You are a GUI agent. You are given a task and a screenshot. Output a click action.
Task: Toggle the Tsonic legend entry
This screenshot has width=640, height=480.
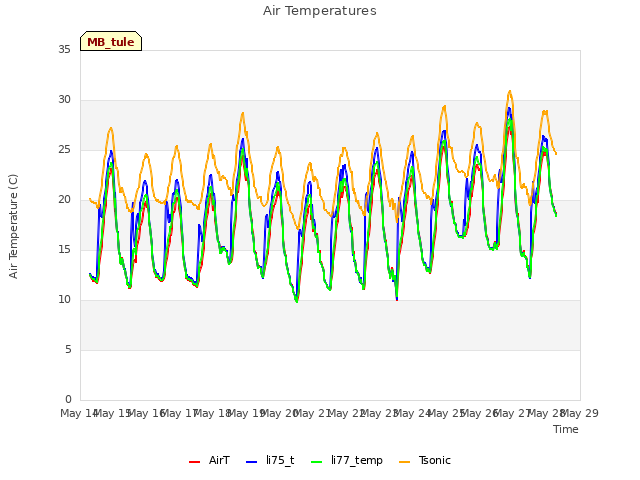(x=425, y=460)
